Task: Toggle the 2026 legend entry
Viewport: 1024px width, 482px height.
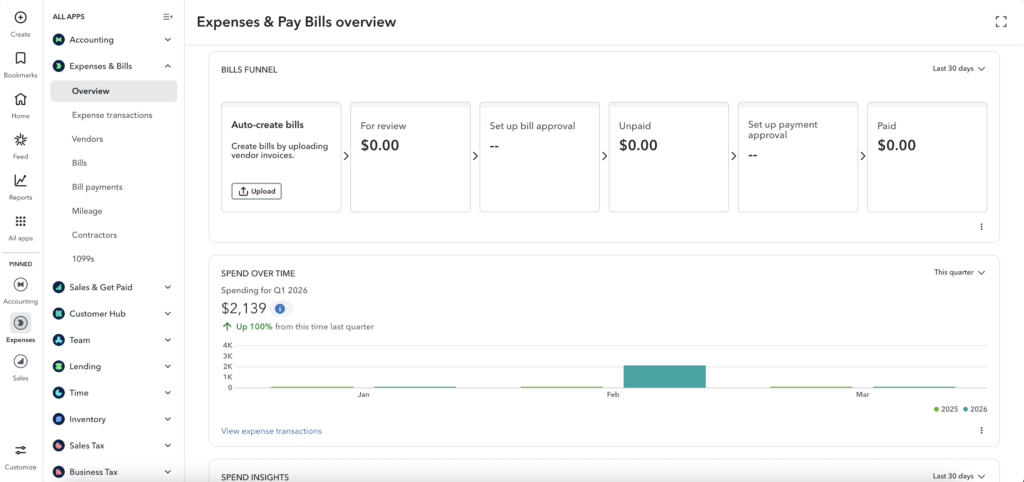Action: 975,410
